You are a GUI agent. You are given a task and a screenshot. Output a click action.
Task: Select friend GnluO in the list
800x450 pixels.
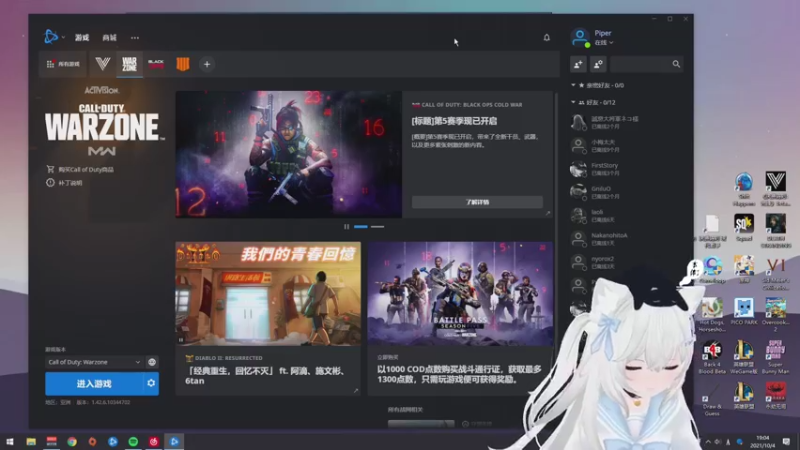pyautogui.click(x=627, y=192)
